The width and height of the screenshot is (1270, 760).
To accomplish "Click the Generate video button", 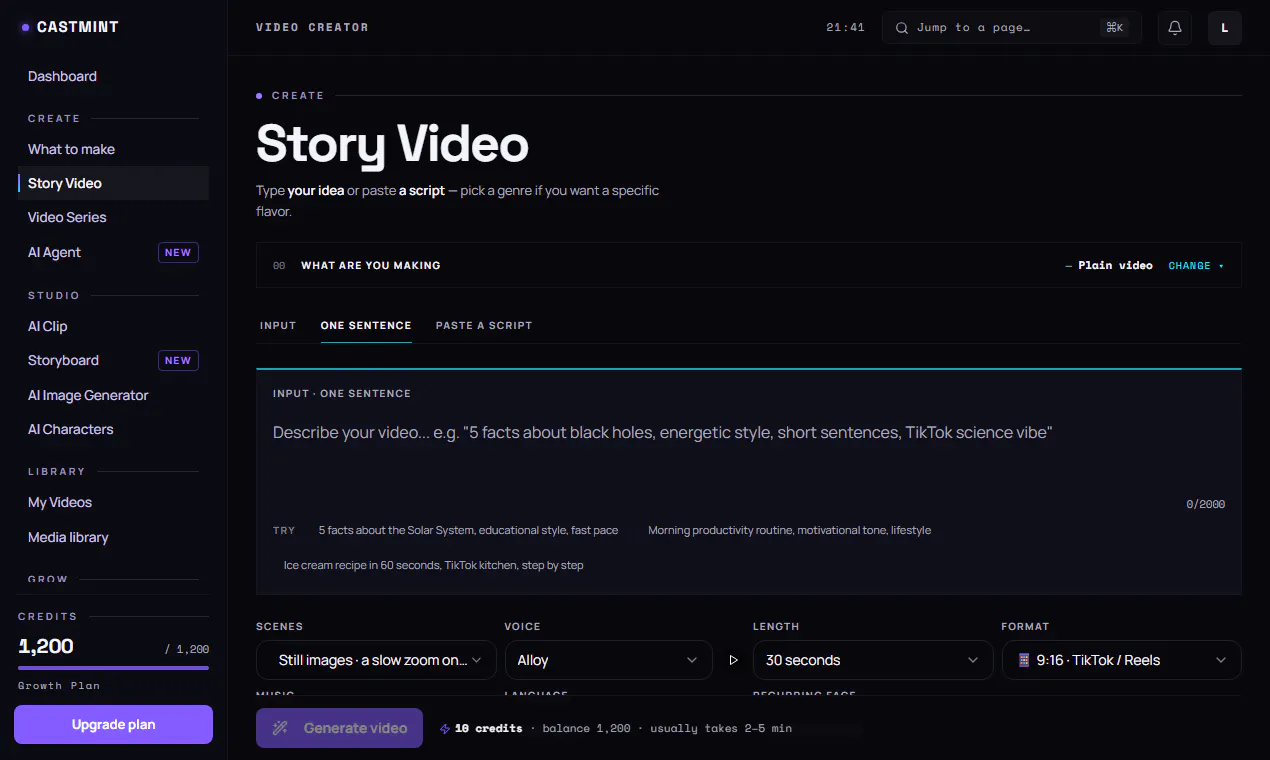I will point(339,728).
